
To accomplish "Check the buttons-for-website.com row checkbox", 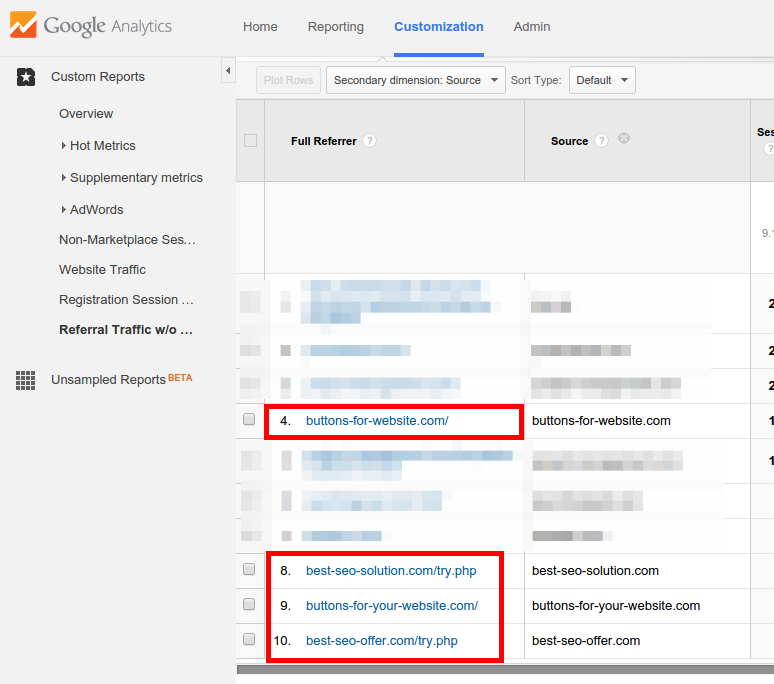I will point(249,419).
